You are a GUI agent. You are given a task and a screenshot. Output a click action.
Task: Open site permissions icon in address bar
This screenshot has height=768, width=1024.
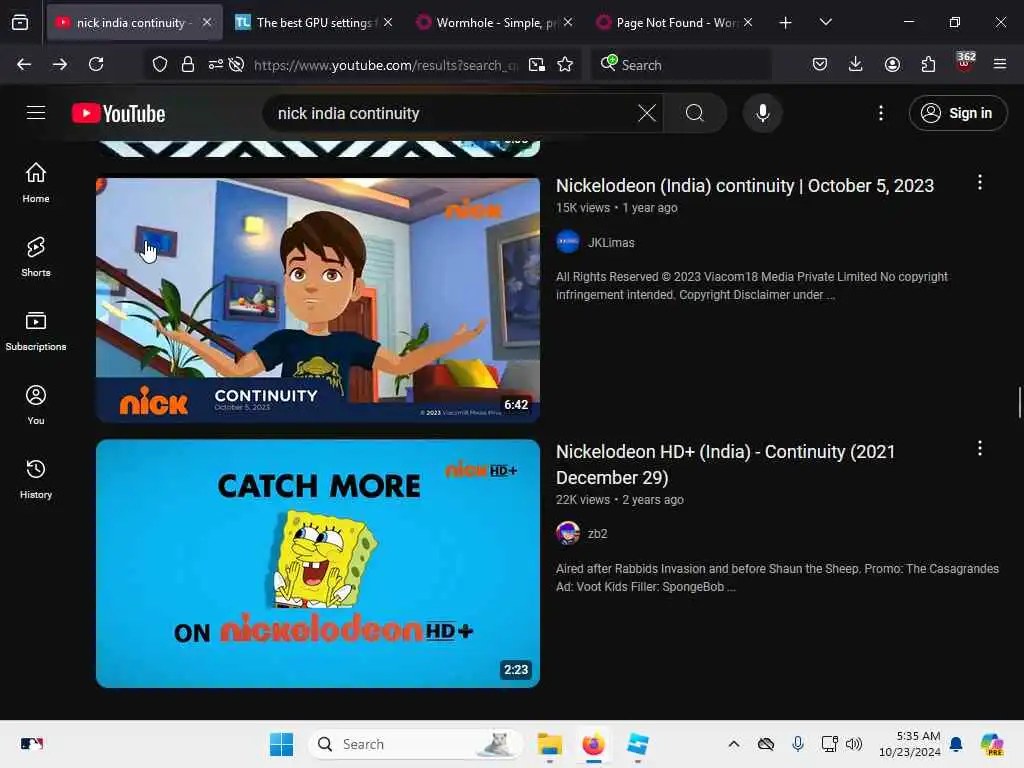tap(216, 64)
